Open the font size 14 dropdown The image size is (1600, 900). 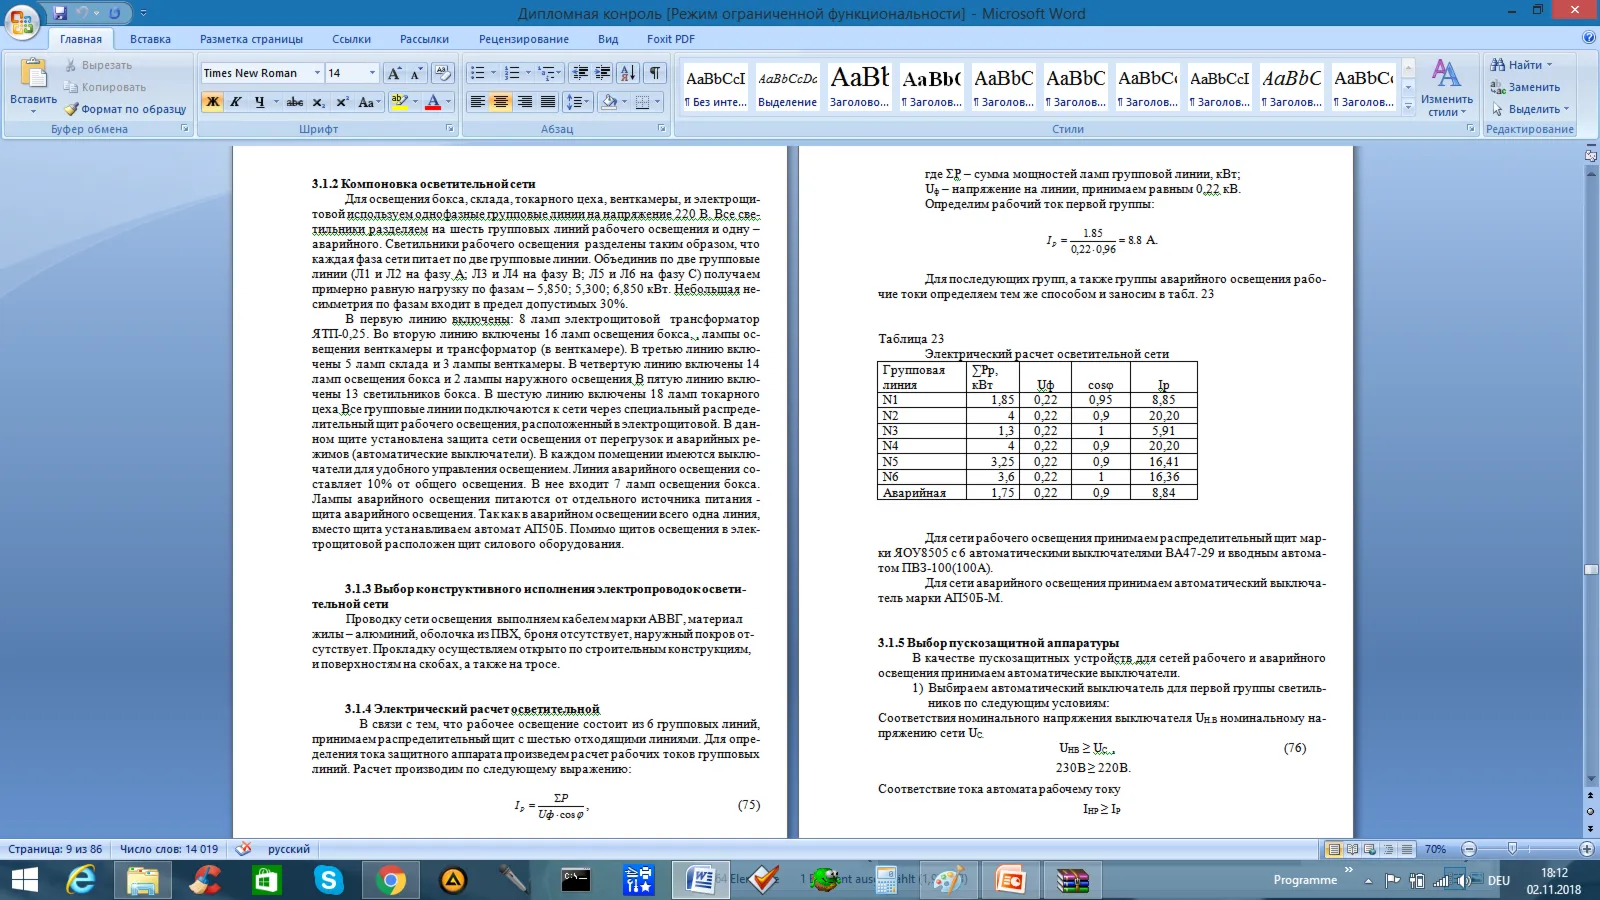point(372,73)
